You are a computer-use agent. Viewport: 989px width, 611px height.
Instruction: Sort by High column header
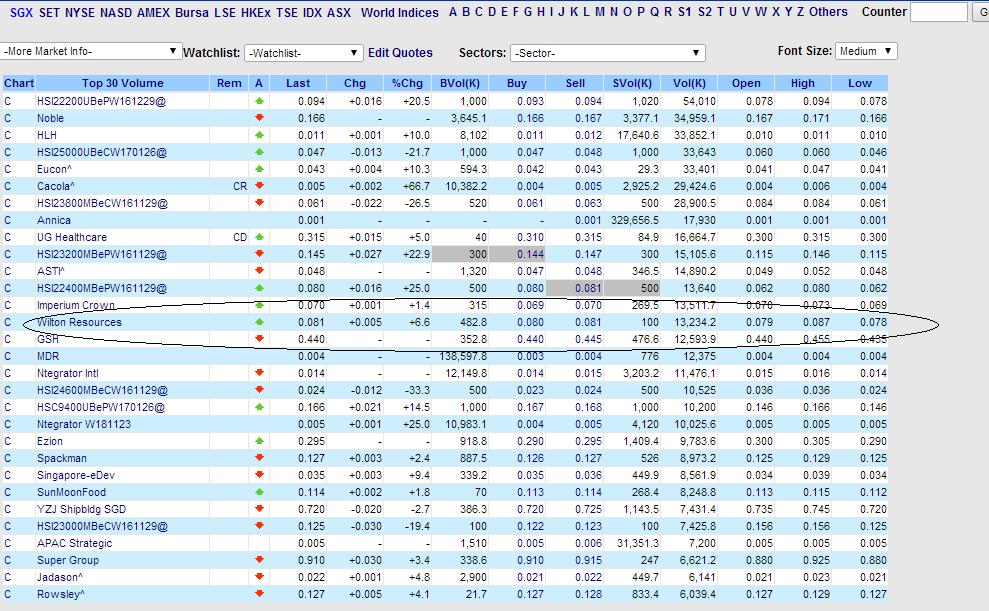coord(802,83)
